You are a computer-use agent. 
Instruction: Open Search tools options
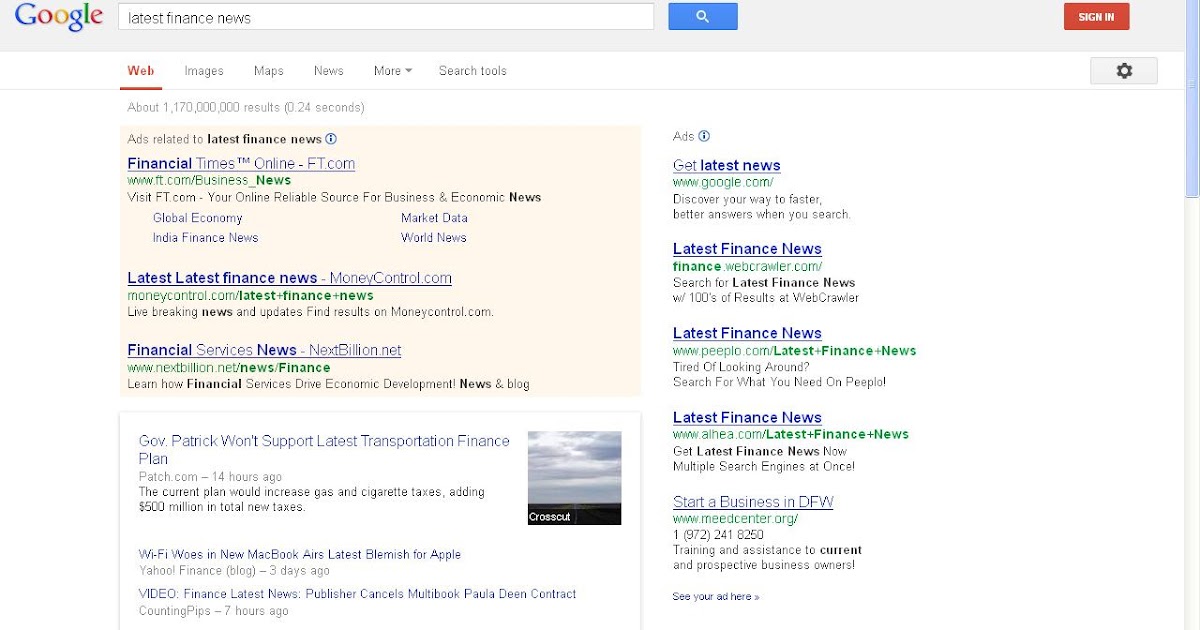coord(472,70)
